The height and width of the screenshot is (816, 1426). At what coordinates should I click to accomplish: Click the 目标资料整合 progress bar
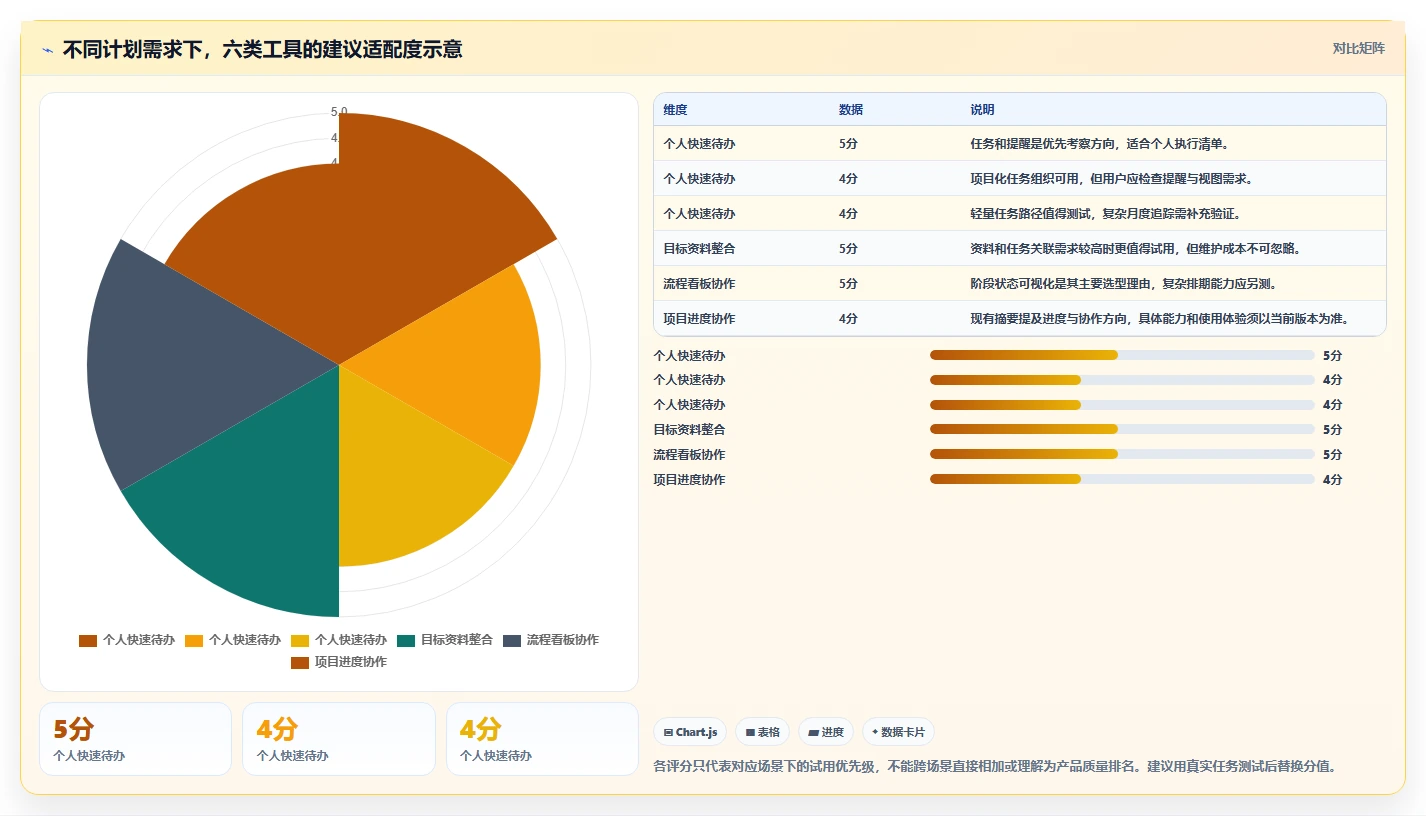(x=1122, y=430)
